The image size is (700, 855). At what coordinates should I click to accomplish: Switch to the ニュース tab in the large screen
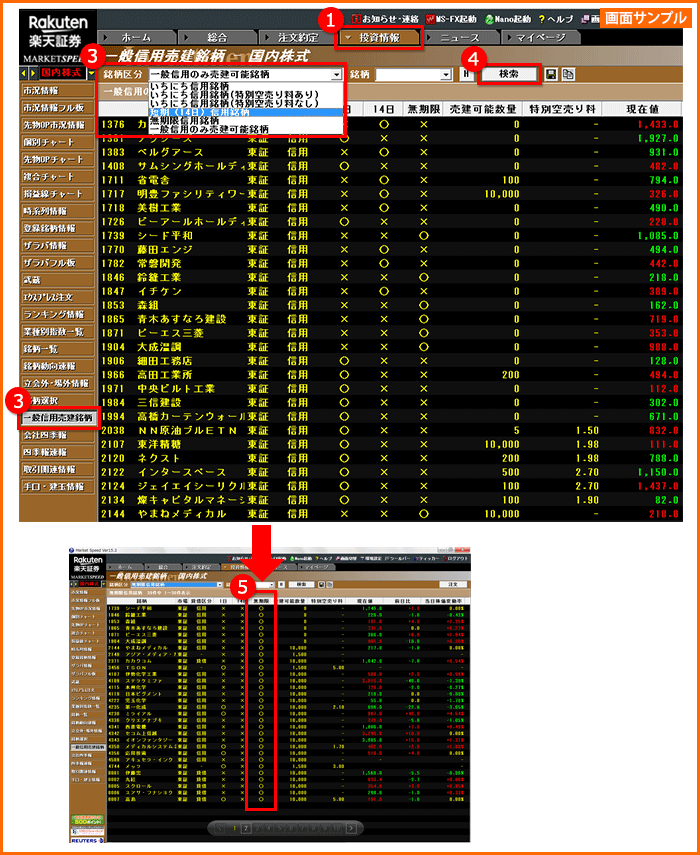pos(460,38)
